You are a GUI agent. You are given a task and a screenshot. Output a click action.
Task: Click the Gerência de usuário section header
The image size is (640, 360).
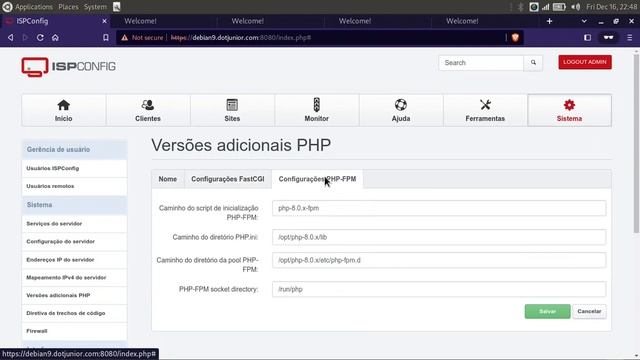(74, 149)
